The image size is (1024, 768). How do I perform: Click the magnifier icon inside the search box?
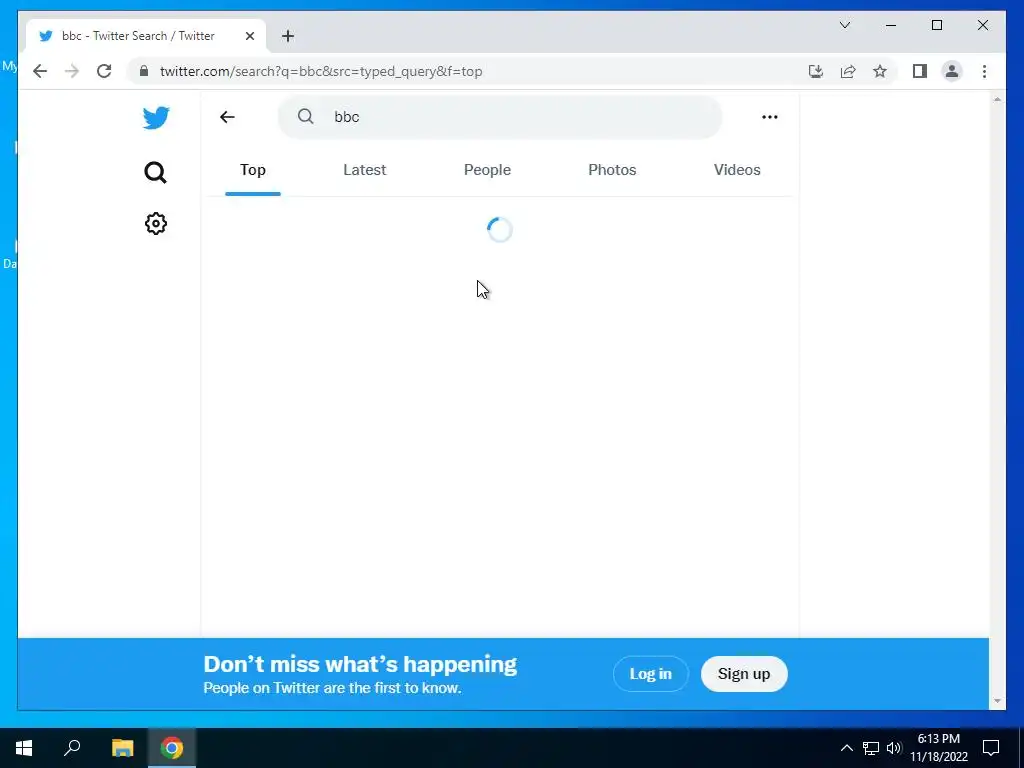click(305, 116)
